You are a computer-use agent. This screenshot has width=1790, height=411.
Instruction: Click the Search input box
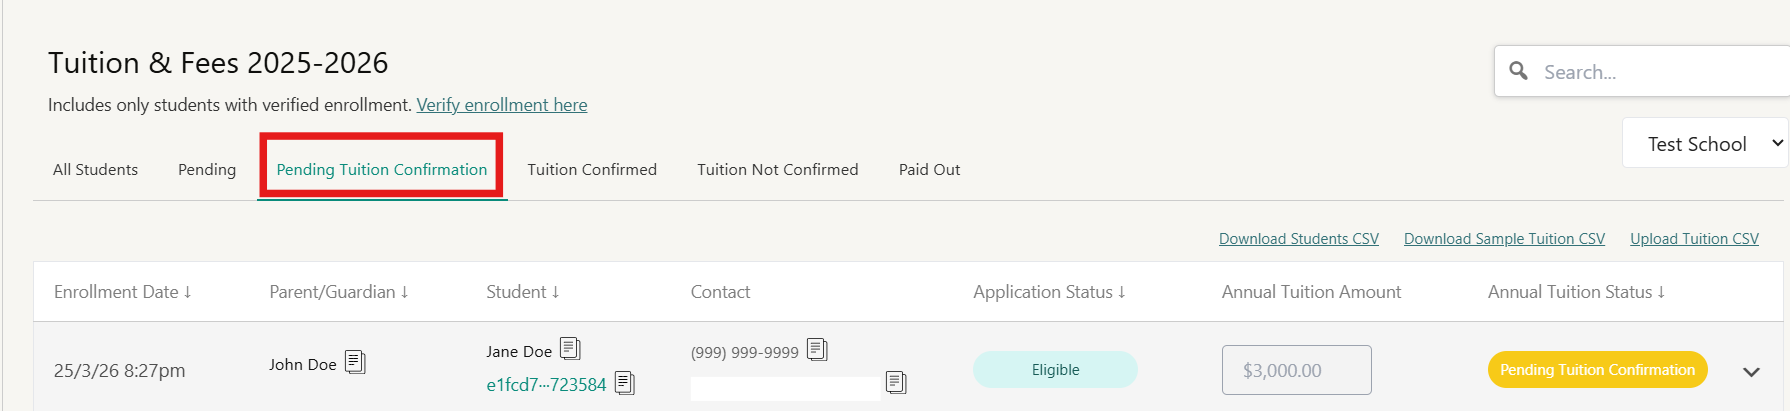[1660, 72]
